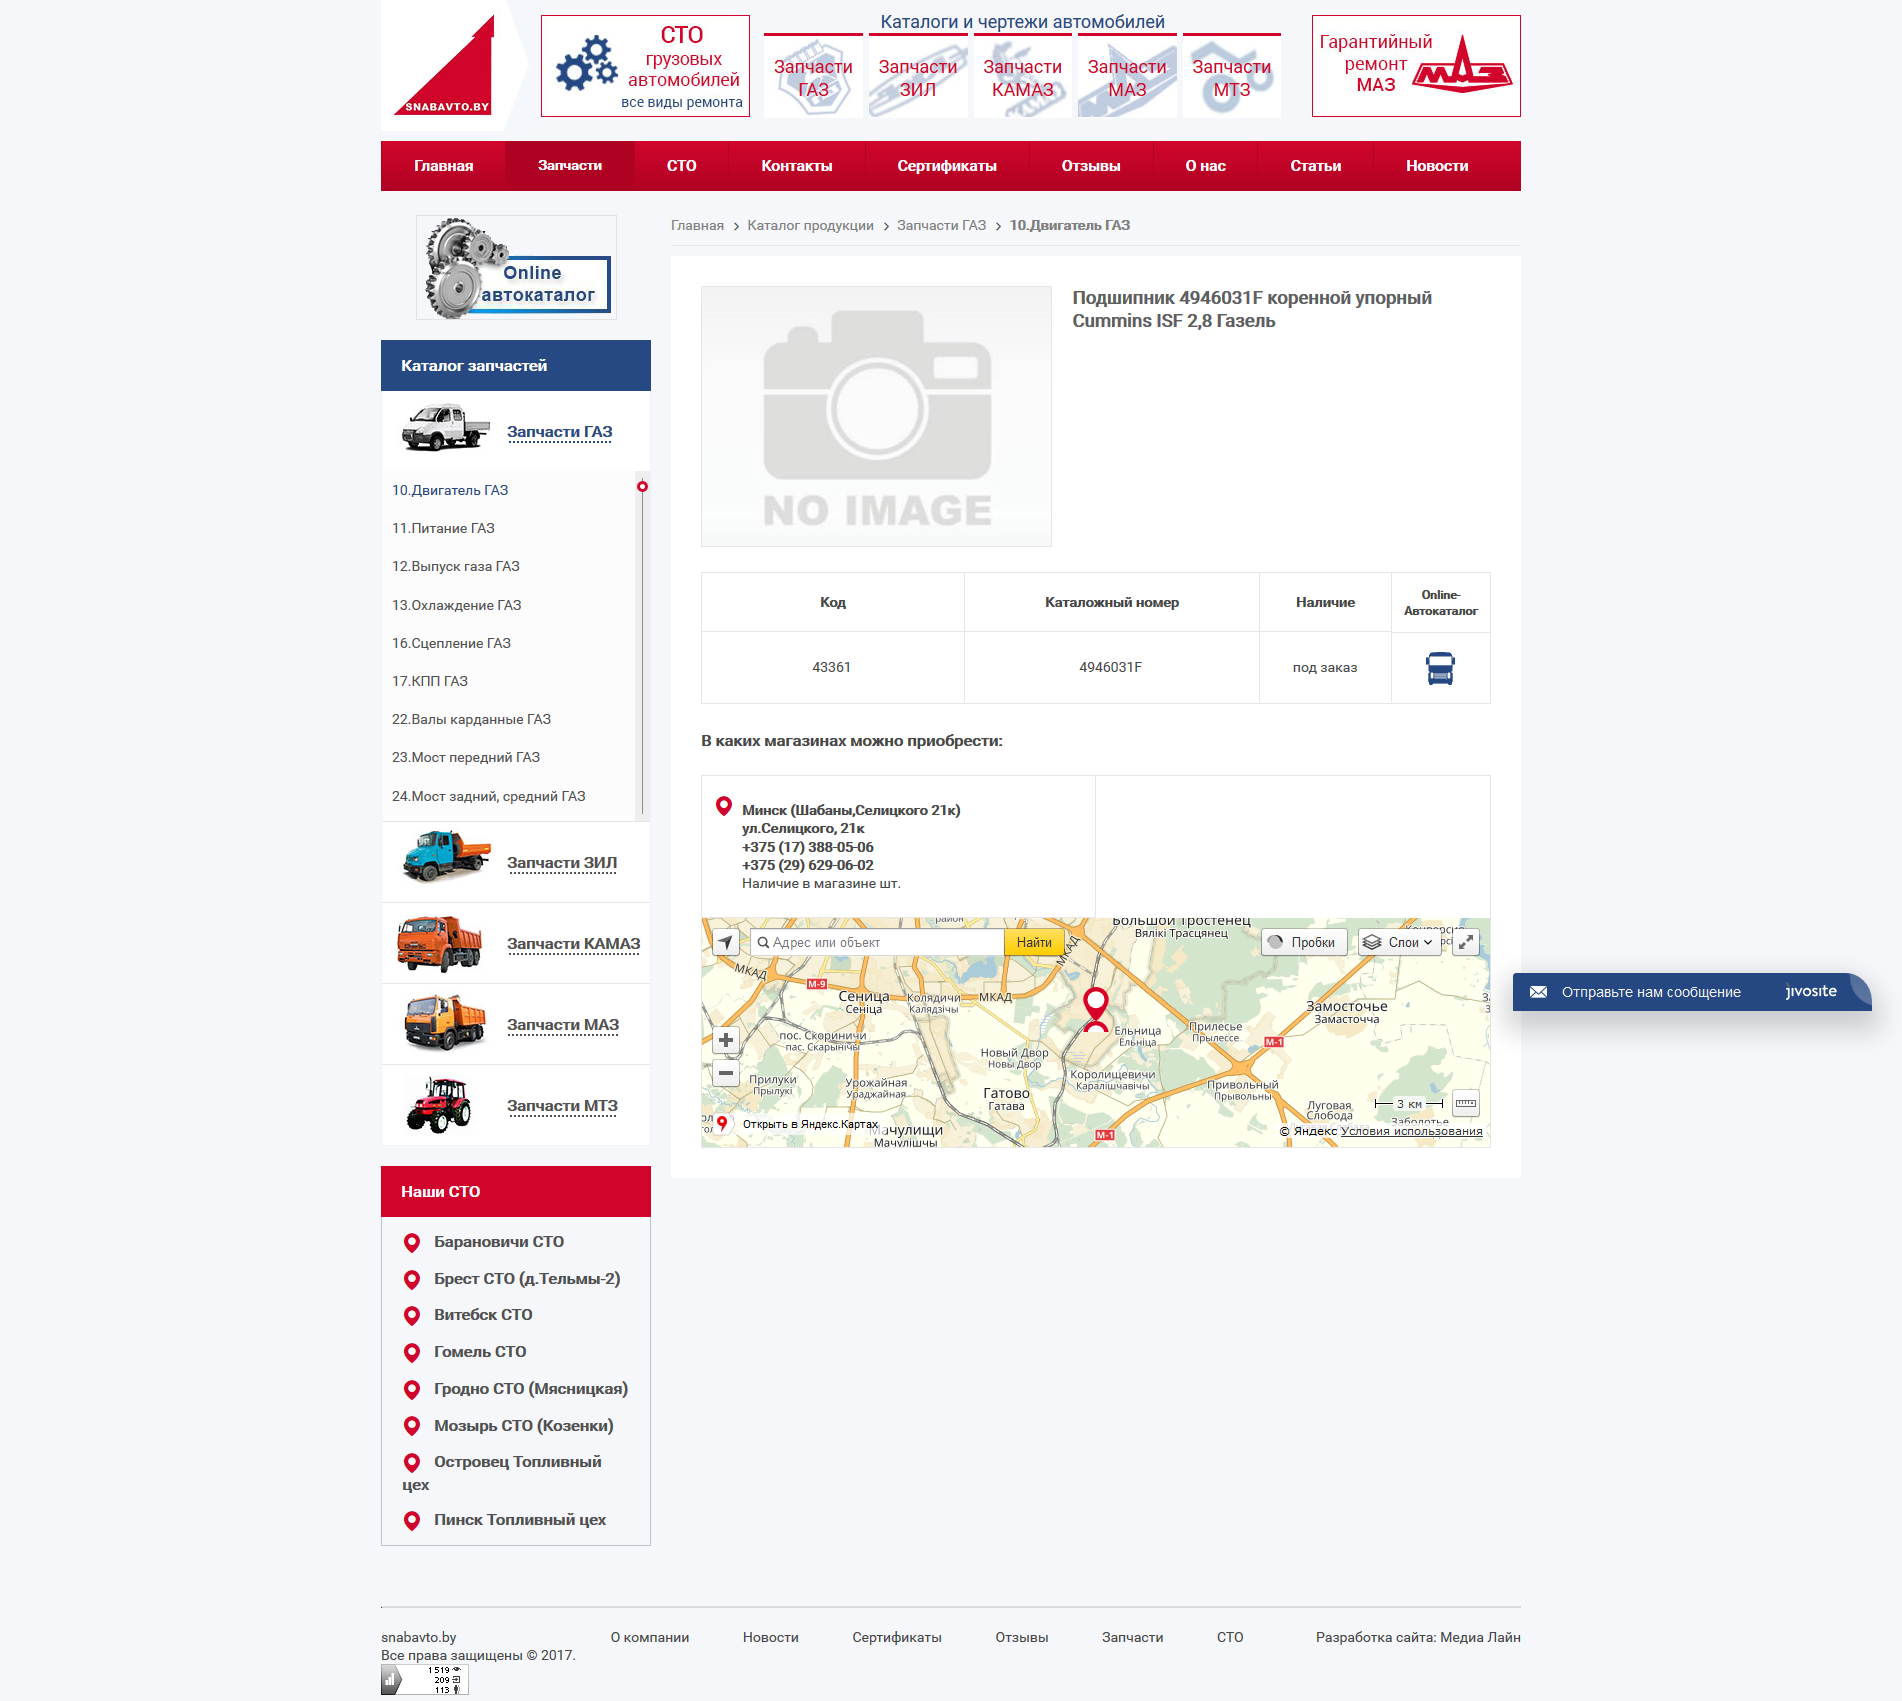The width and height of the screenshot is (1902, 1701).
Task: Click the orange MAZ dump truck image
Action: tap(444, 1022)
